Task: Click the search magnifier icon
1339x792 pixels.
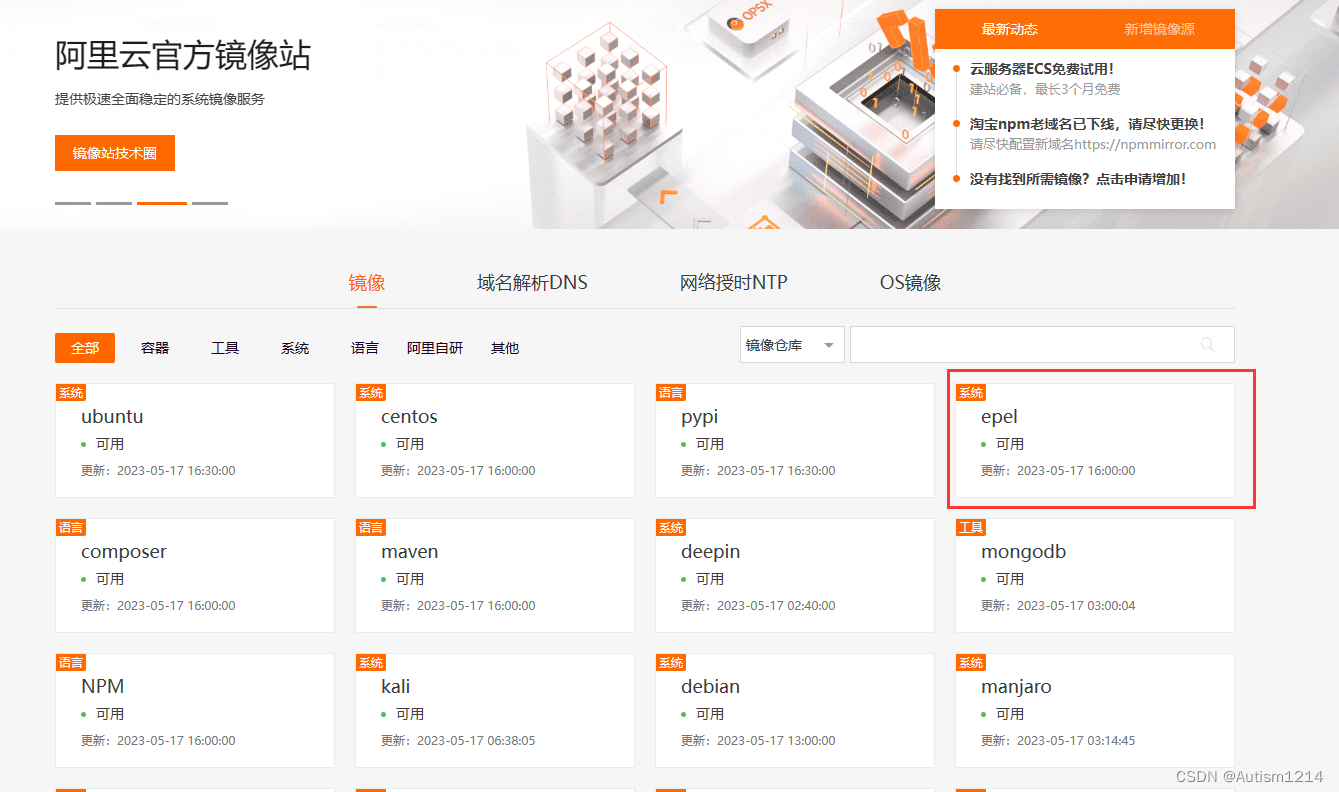Action: (1208, 345)
